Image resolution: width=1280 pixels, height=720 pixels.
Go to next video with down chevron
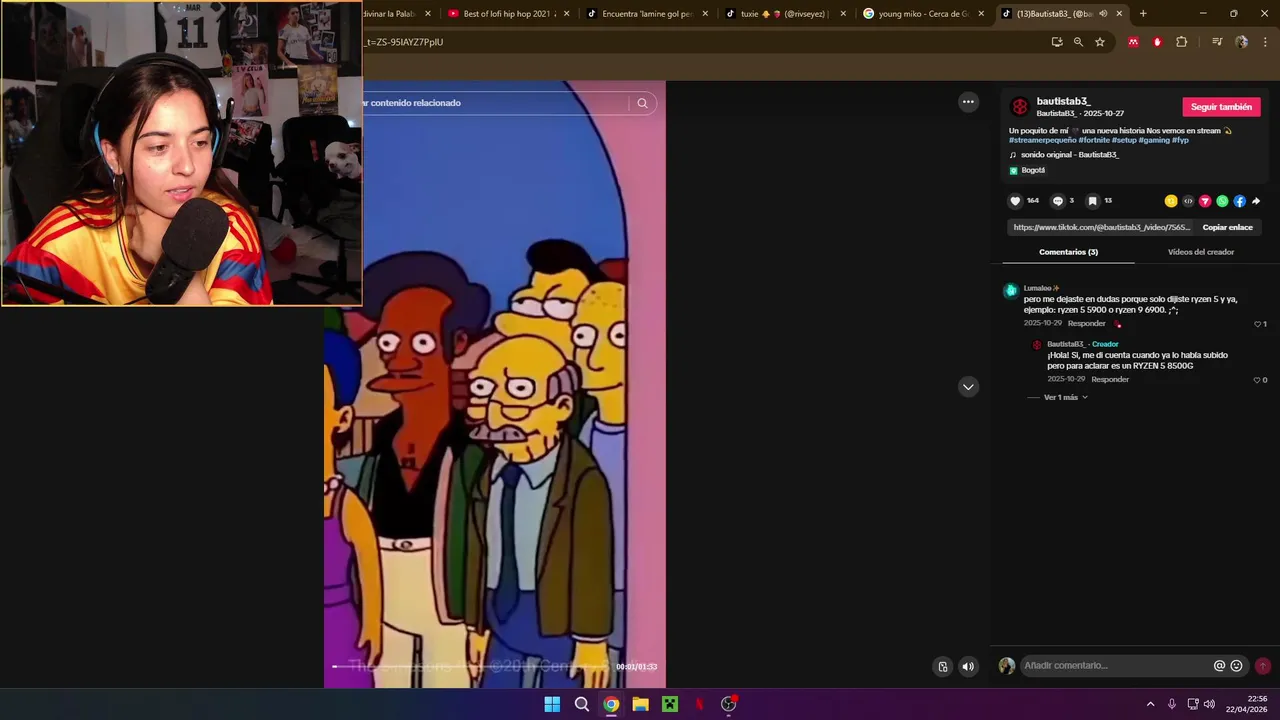[x=968, y=387]
